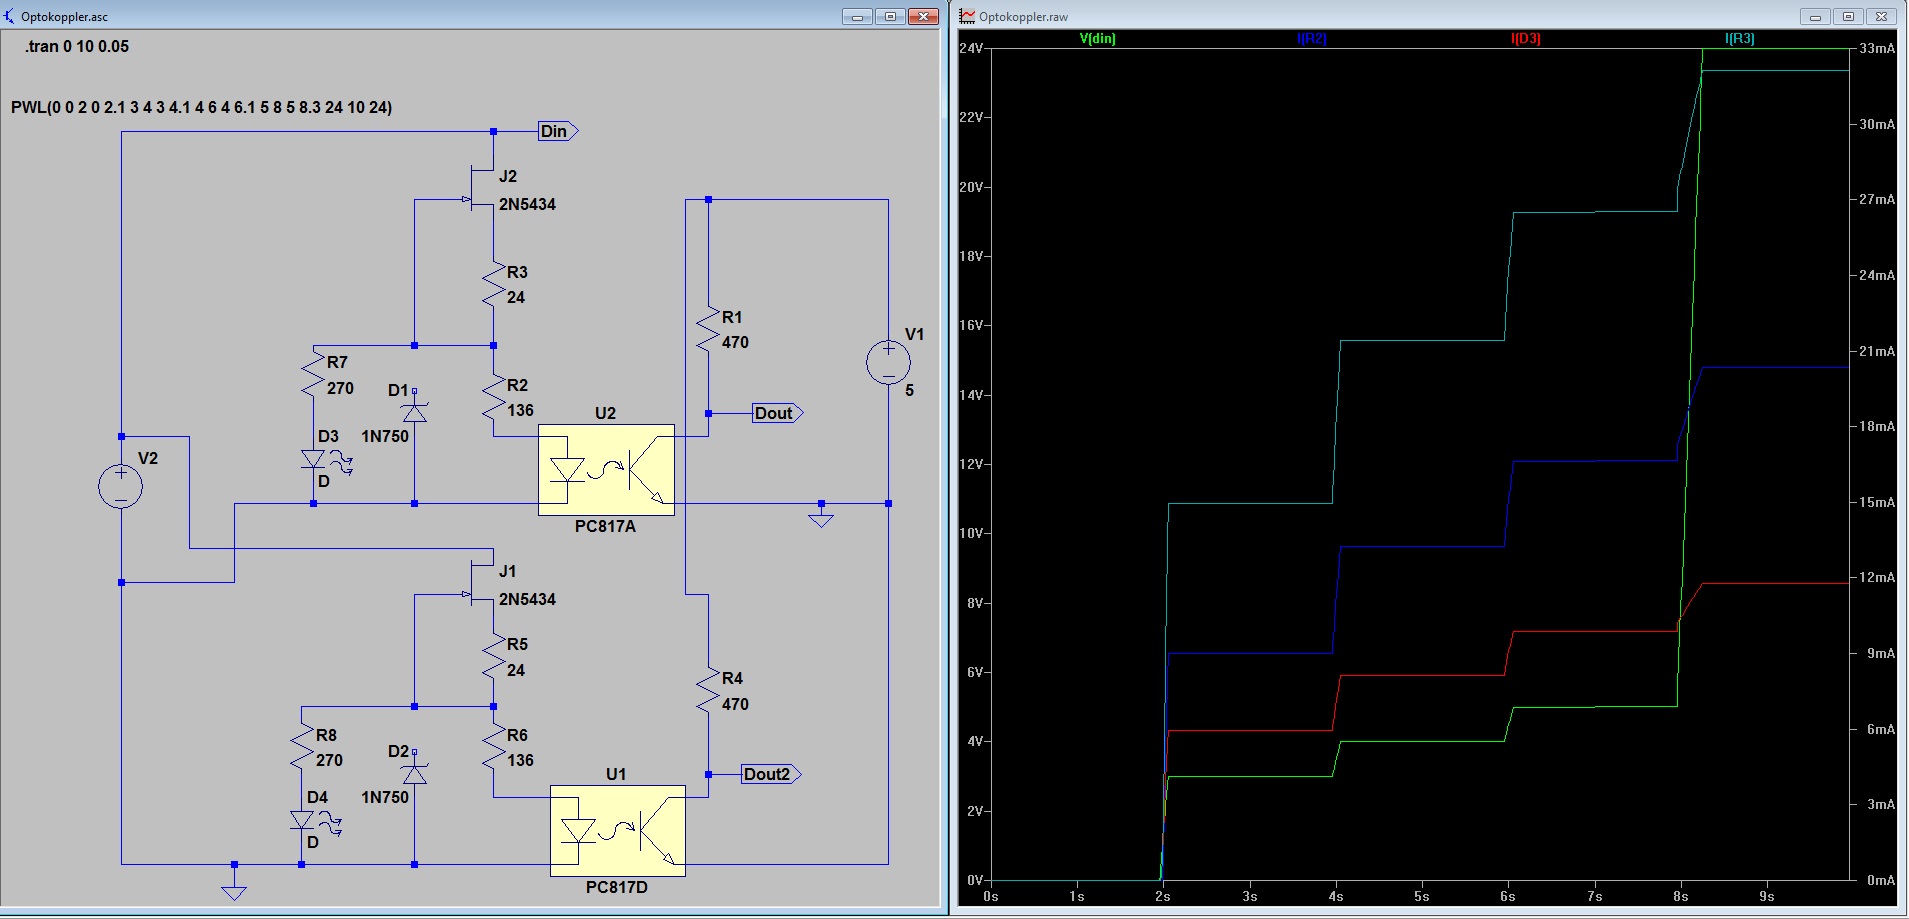Click R2's 136 value text

(x=520, y=410)
